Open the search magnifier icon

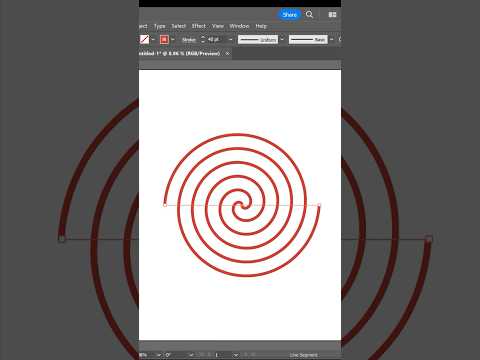click(x=309, y=14)
